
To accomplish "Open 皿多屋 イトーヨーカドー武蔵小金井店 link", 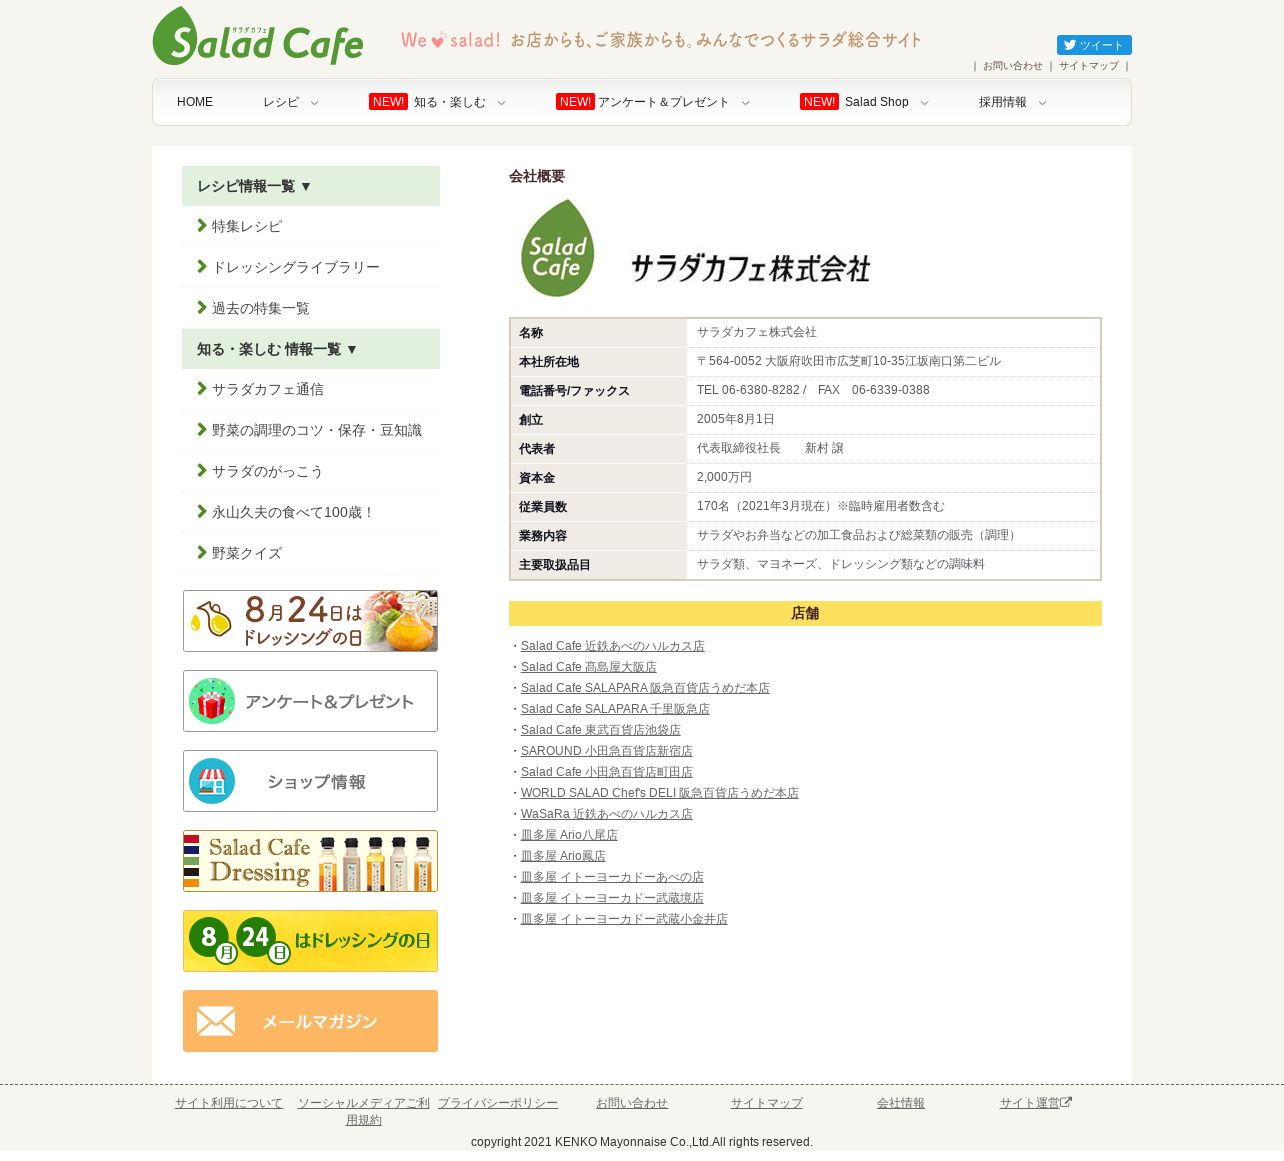I will point(624,919).
